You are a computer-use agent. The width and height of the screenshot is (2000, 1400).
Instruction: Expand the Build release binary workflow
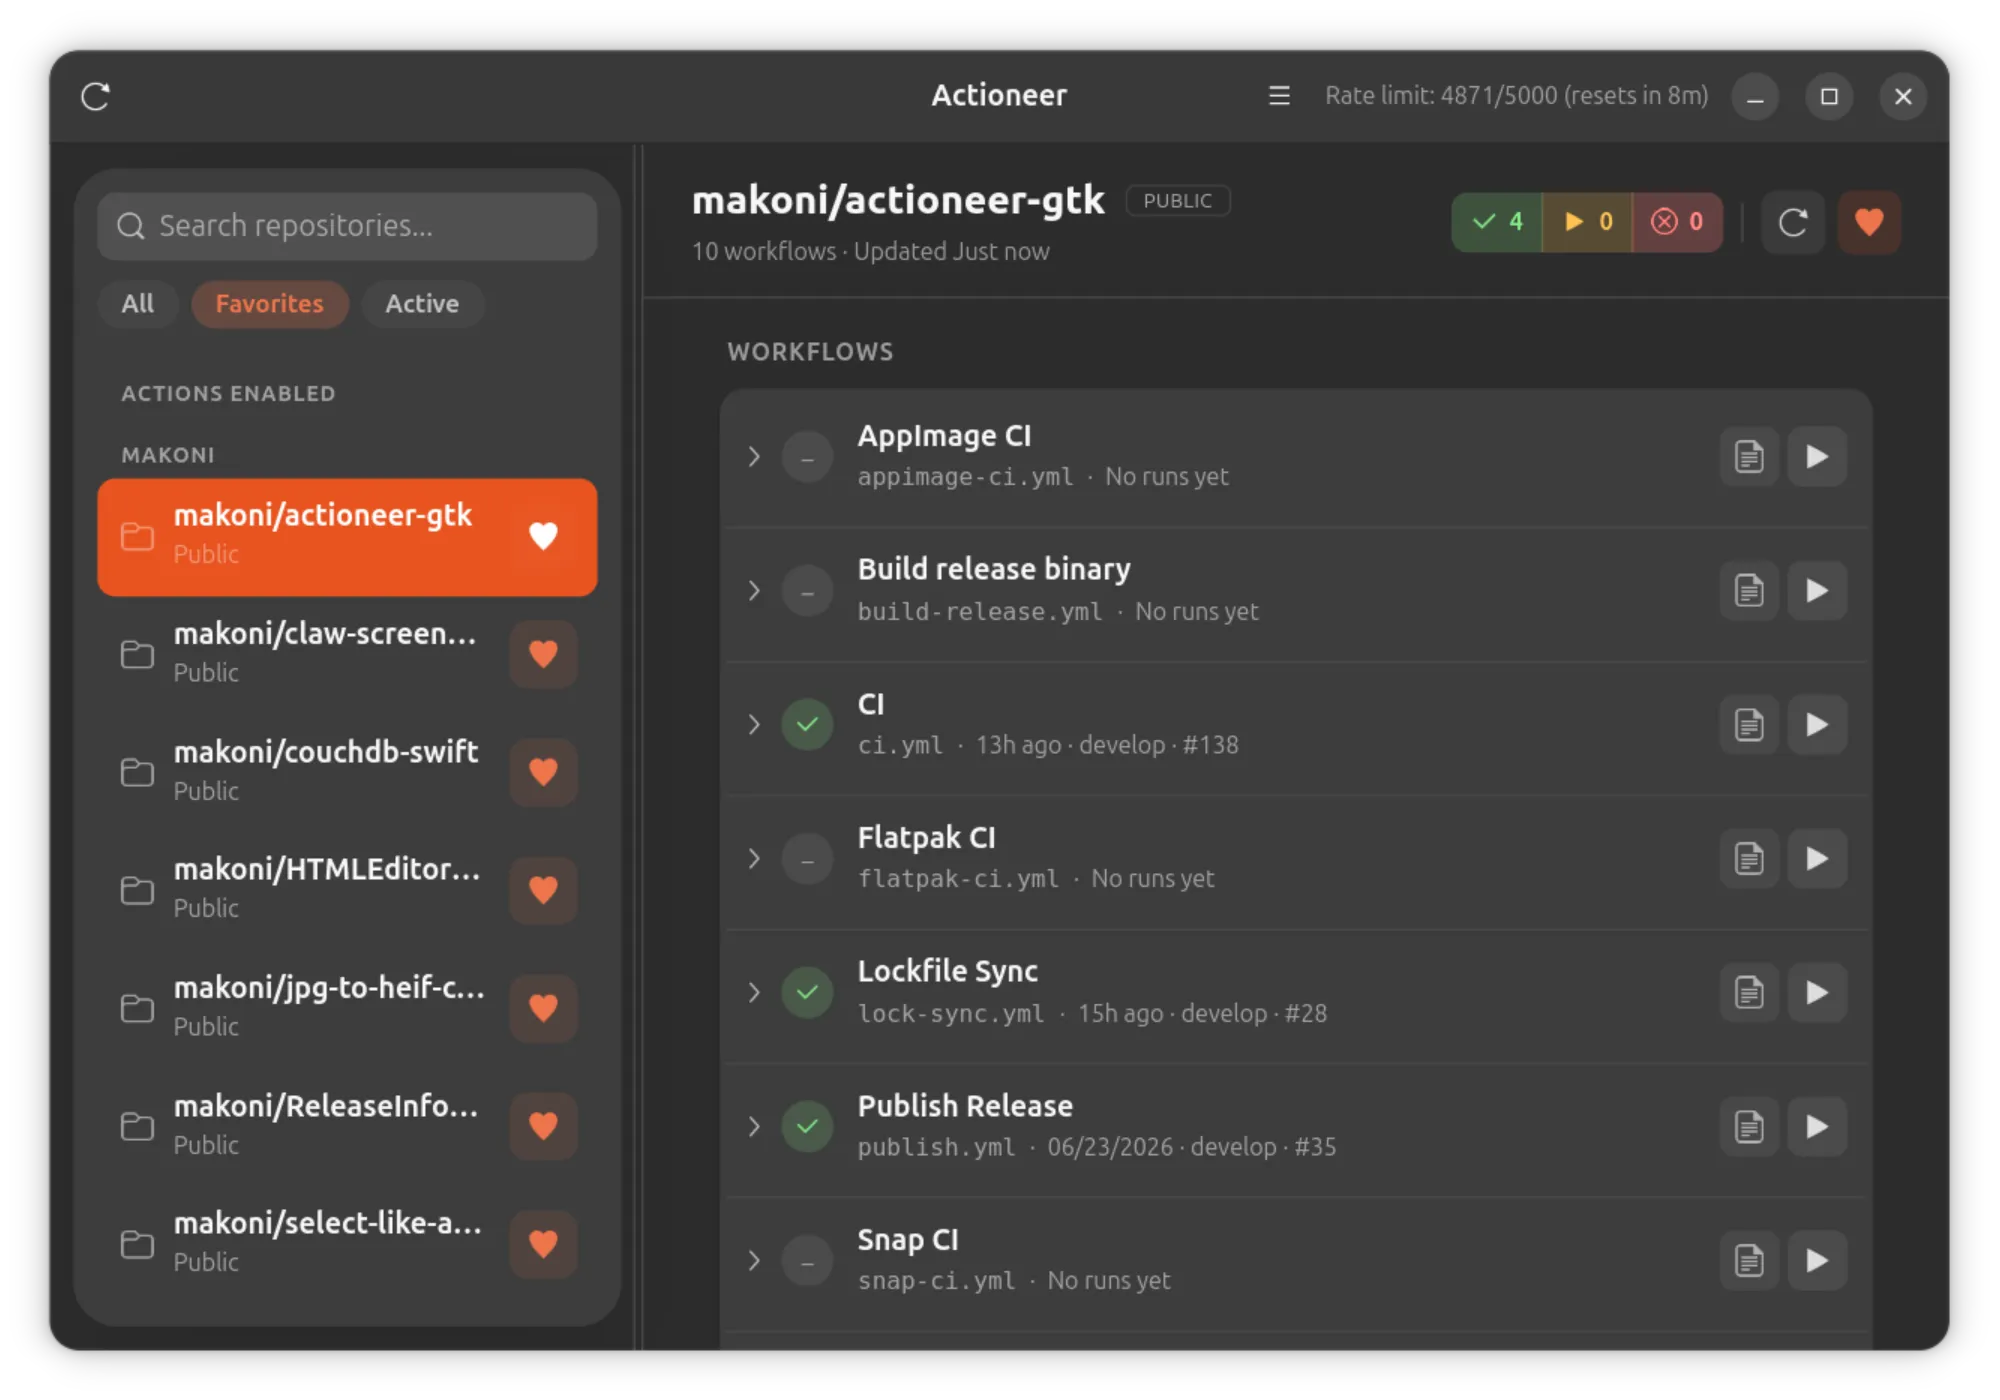point(754,591)
